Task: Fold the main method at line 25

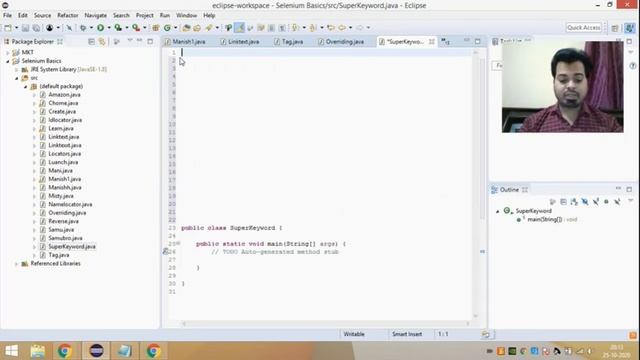Action: point(178,243)
